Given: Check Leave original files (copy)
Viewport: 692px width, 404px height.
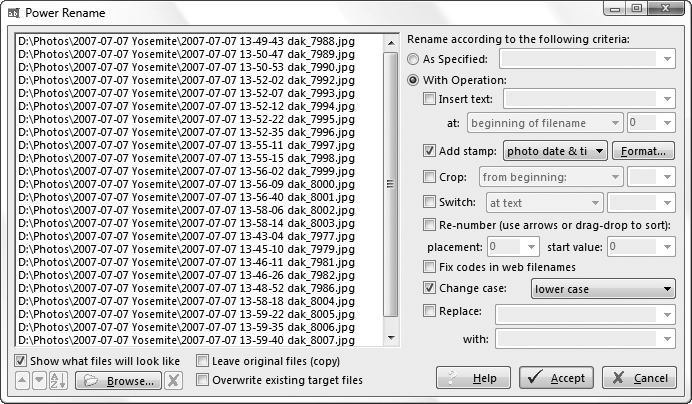Looking at the screenshot, I should point(202,361).
